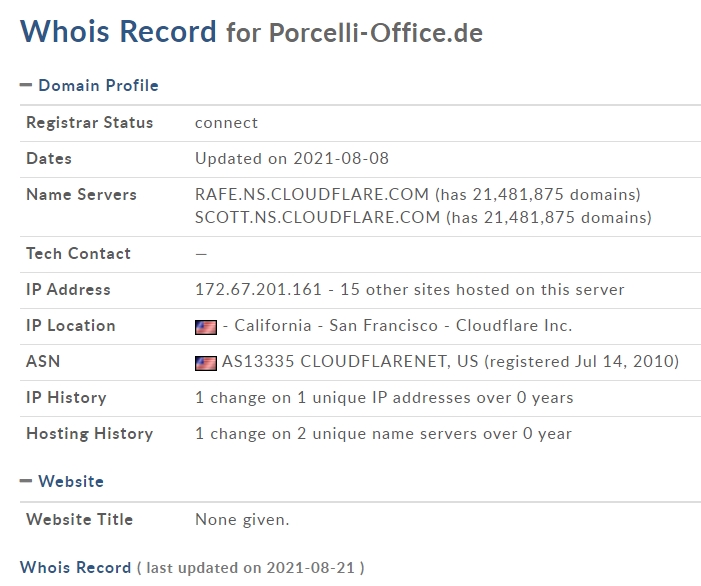The width and height of the screenshot is (701, 586).
Task: Open the SCOTT.NS.CLOUDFLARE.COM name server
Action: point(317,217)
